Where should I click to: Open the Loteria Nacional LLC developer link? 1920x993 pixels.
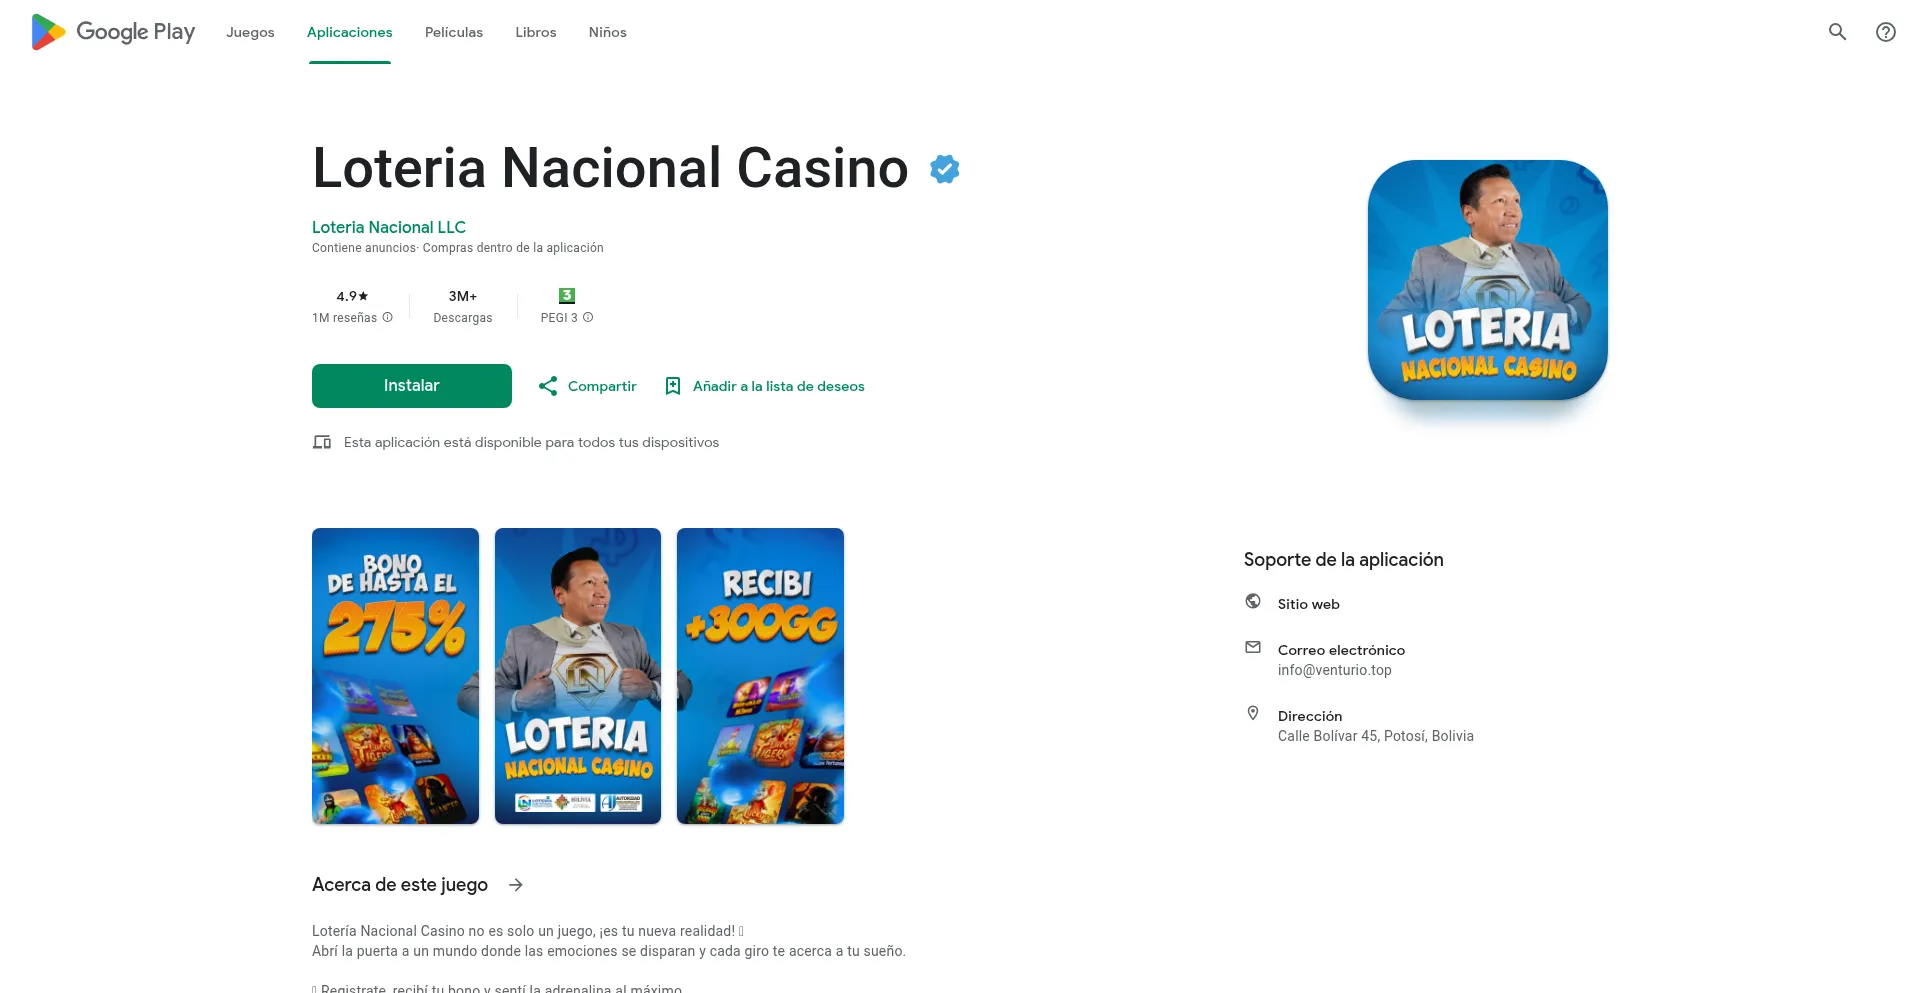[x=389, y=227]
